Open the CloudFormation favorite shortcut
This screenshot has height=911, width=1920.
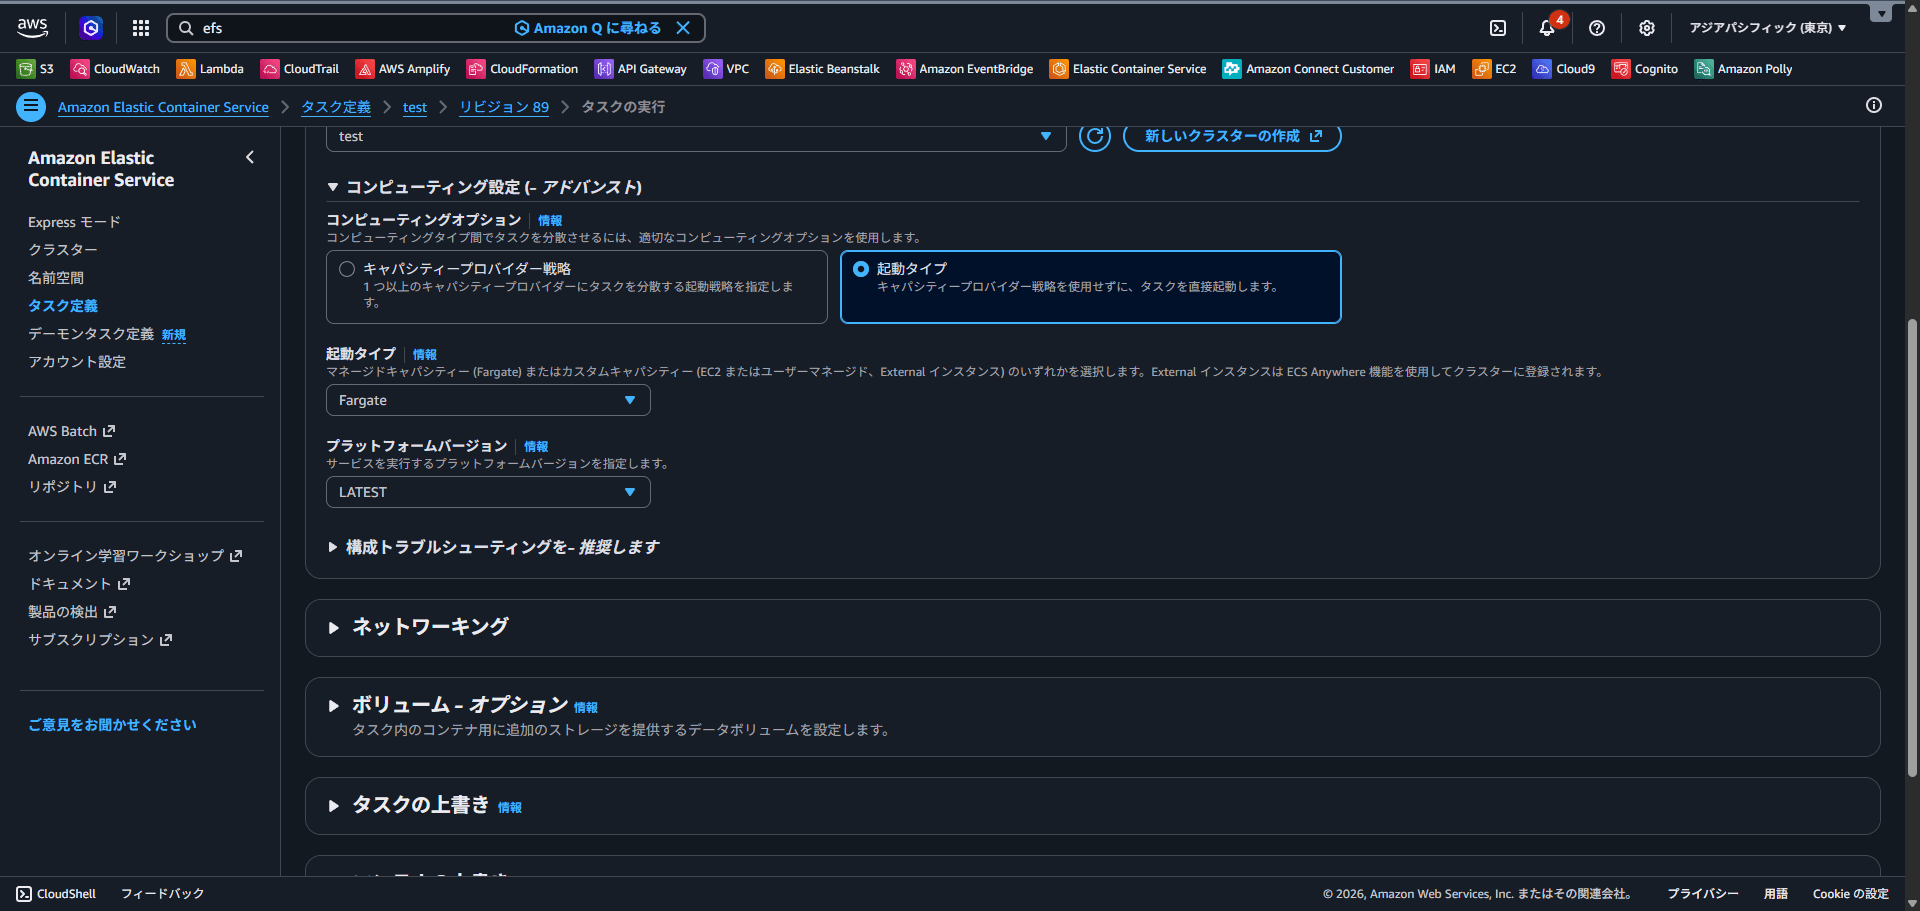click(x=523, y=69)
